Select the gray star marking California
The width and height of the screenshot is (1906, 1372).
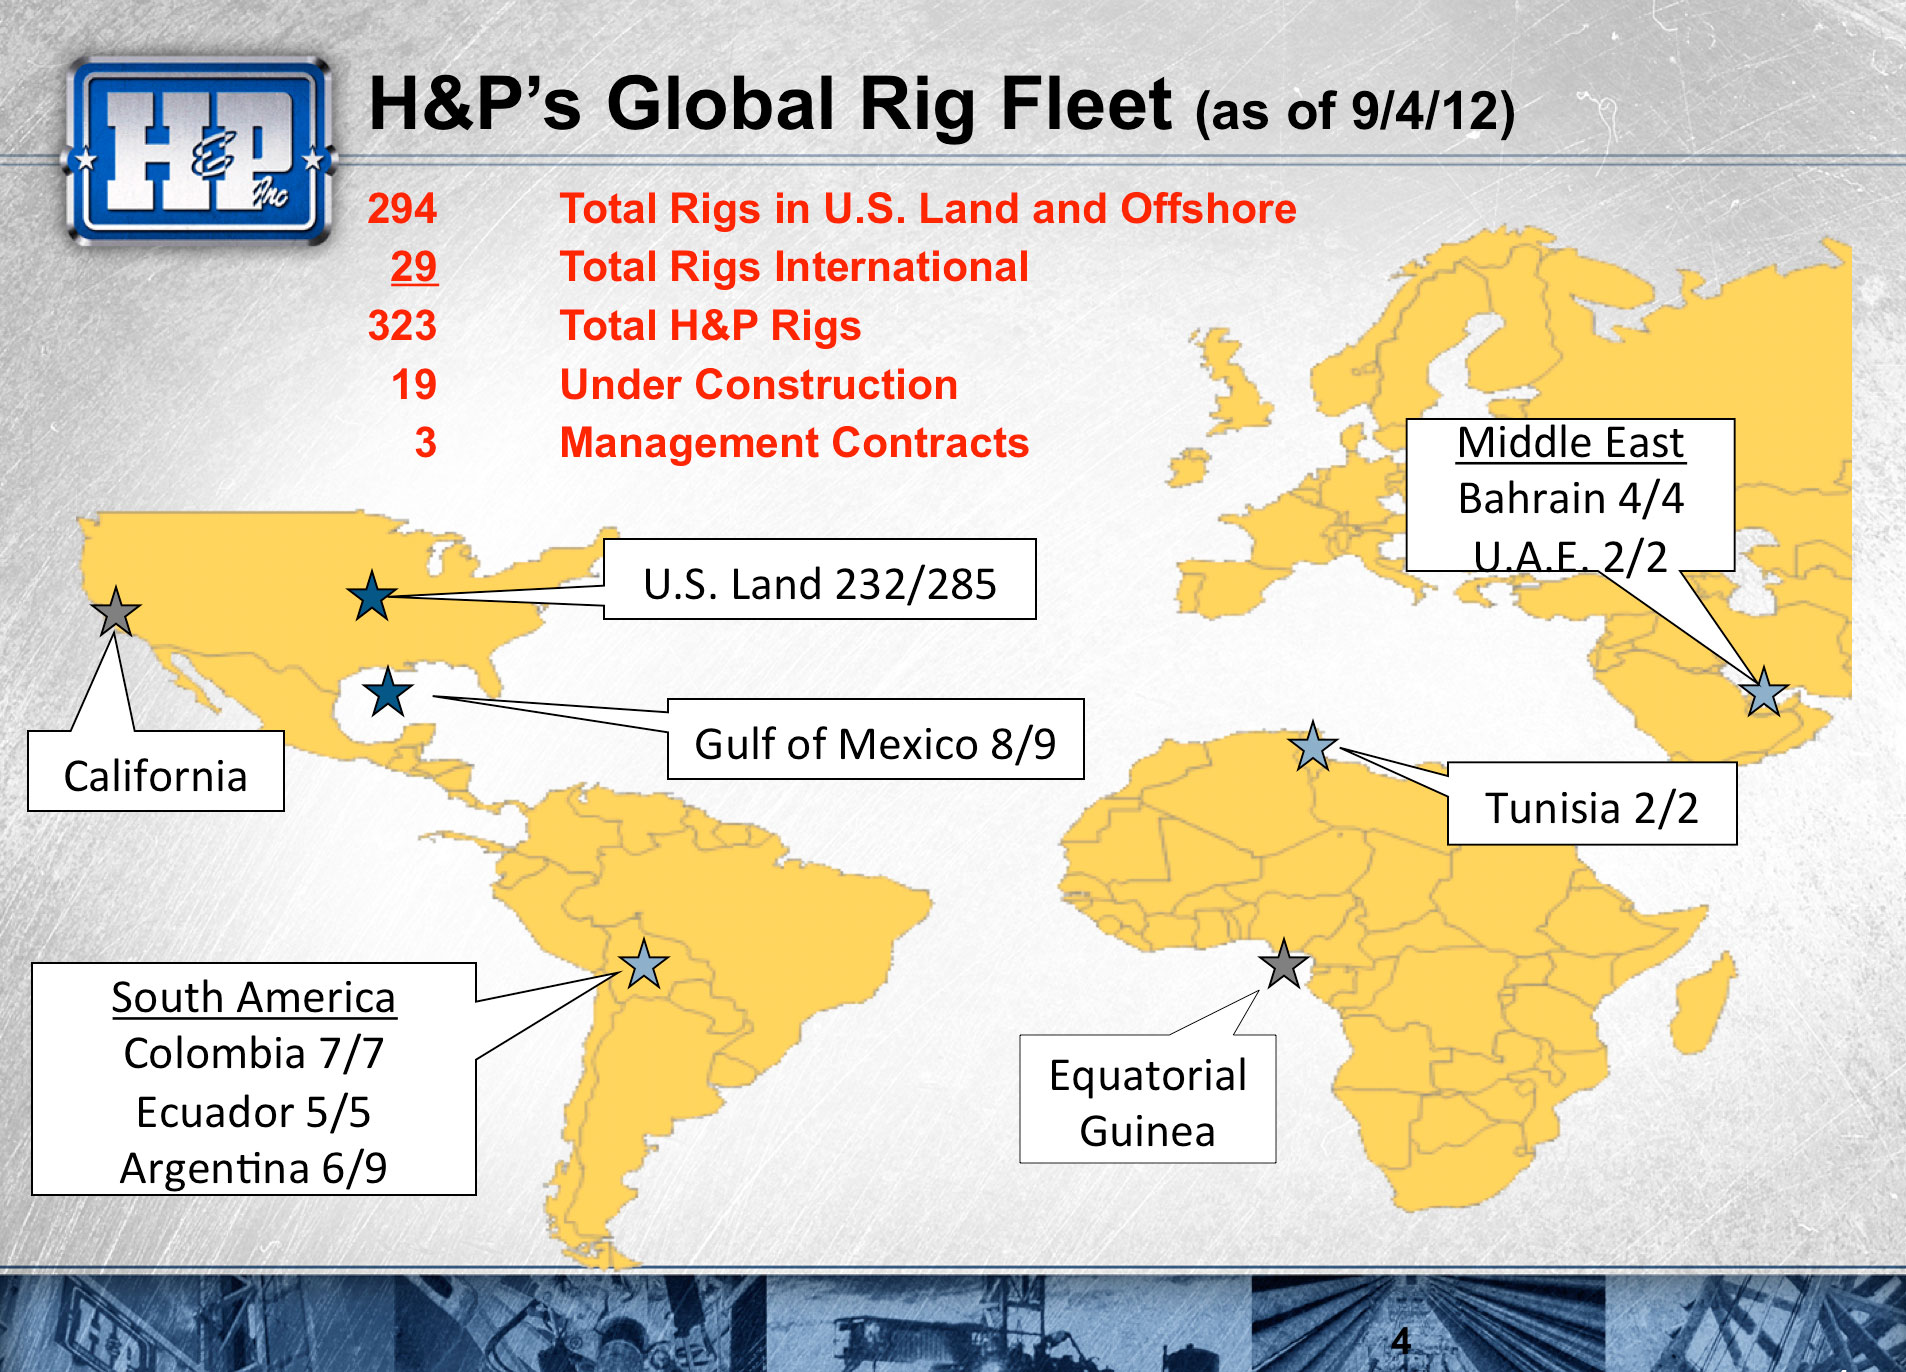point(116,612)
